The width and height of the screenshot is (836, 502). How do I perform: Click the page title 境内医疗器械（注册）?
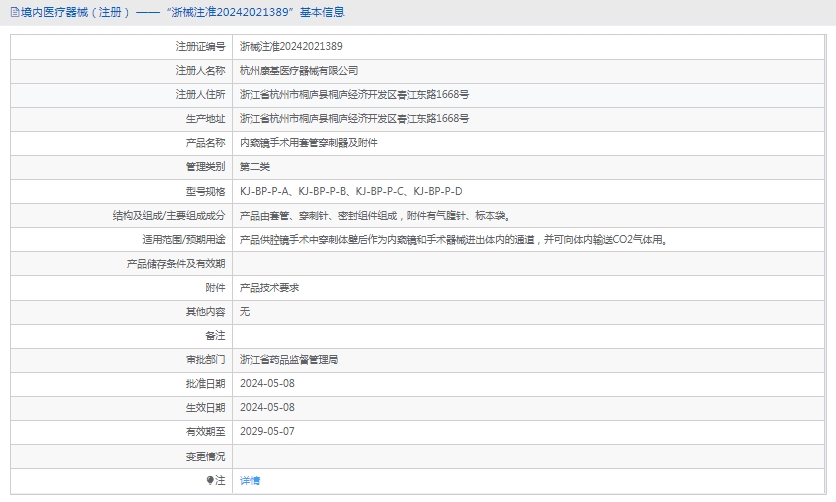68,12
